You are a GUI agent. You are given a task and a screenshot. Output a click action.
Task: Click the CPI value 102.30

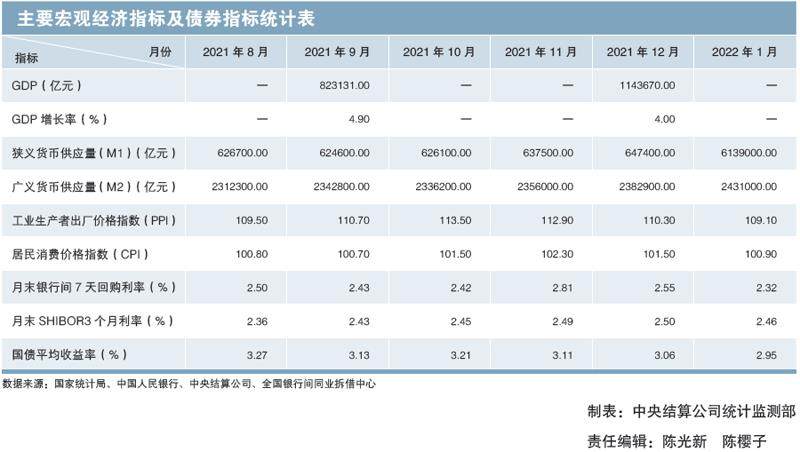click(x=540, y=255)
